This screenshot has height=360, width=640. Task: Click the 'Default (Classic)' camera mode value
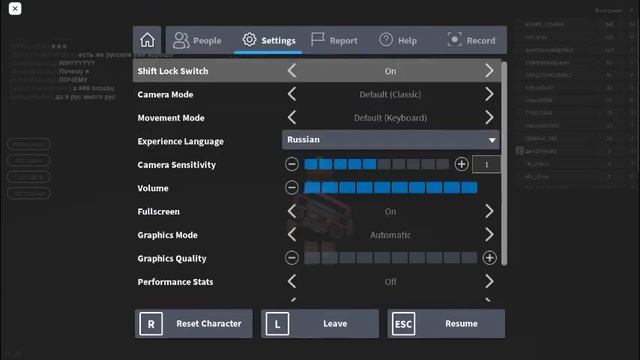coord(390,95)
